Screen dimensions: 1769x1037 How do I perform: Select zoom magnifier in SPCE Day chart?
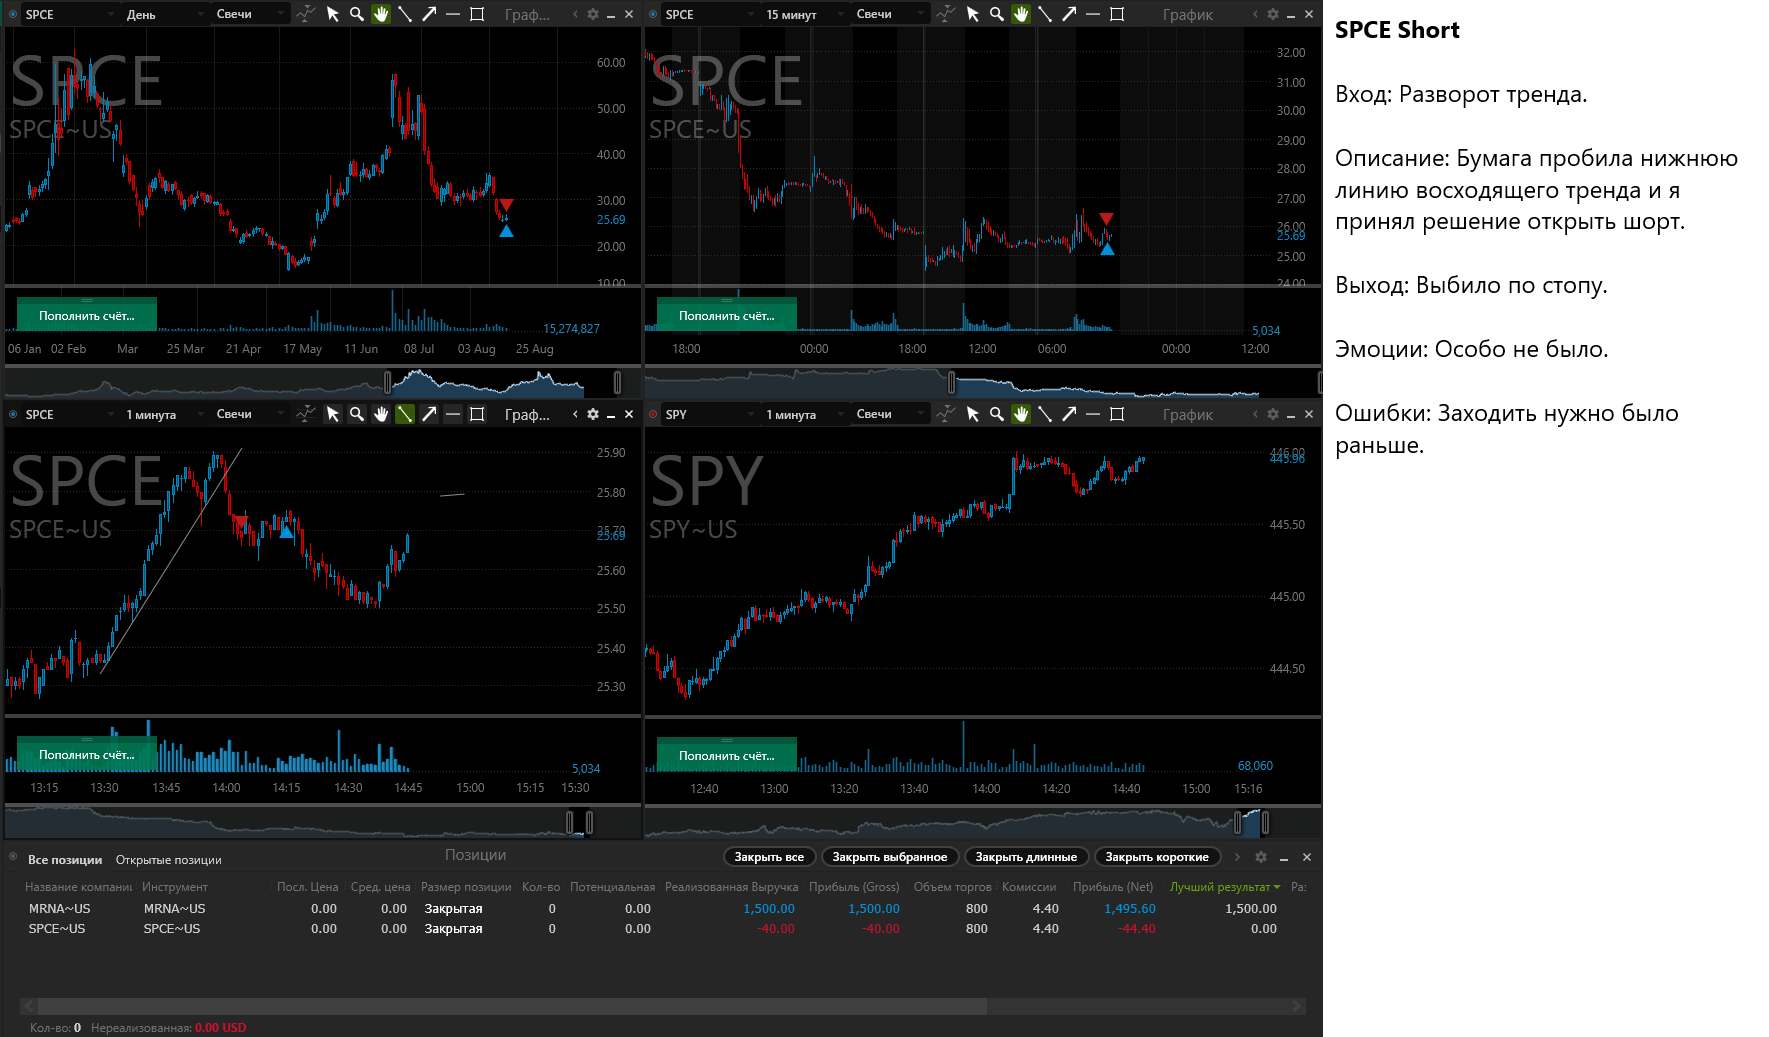[357, 14]
